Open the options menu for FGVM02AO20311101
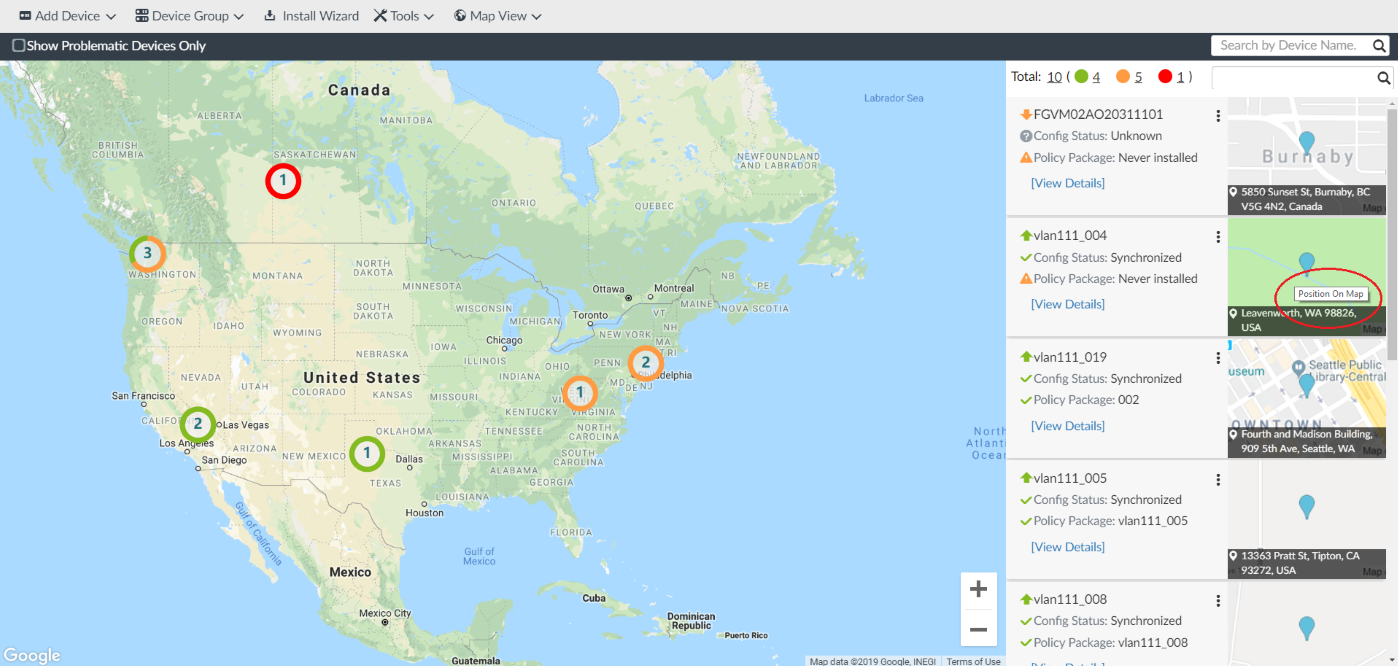 pos(1217,114)
